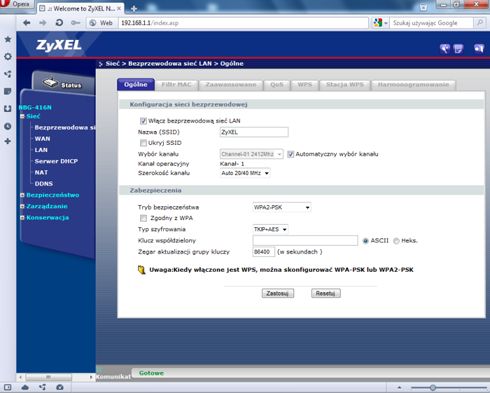This screenshot has height=393, width=490.
Task: Toggle 'Włącz bezprzewodową sieć LAN' checkbox
Action: pos(143,121)
